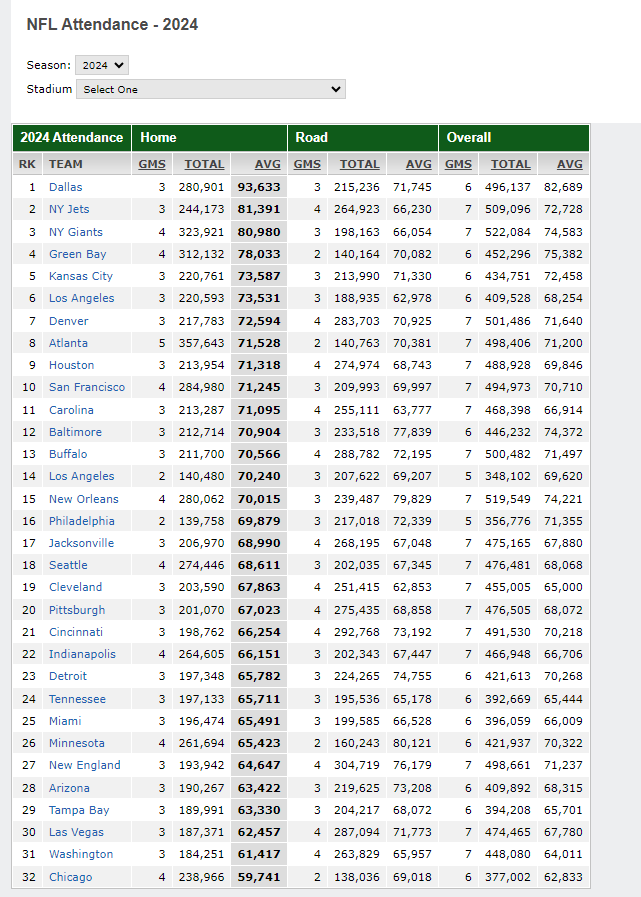Select New England road total 304,719
This screenshot has height=897, width=641.
357,765
